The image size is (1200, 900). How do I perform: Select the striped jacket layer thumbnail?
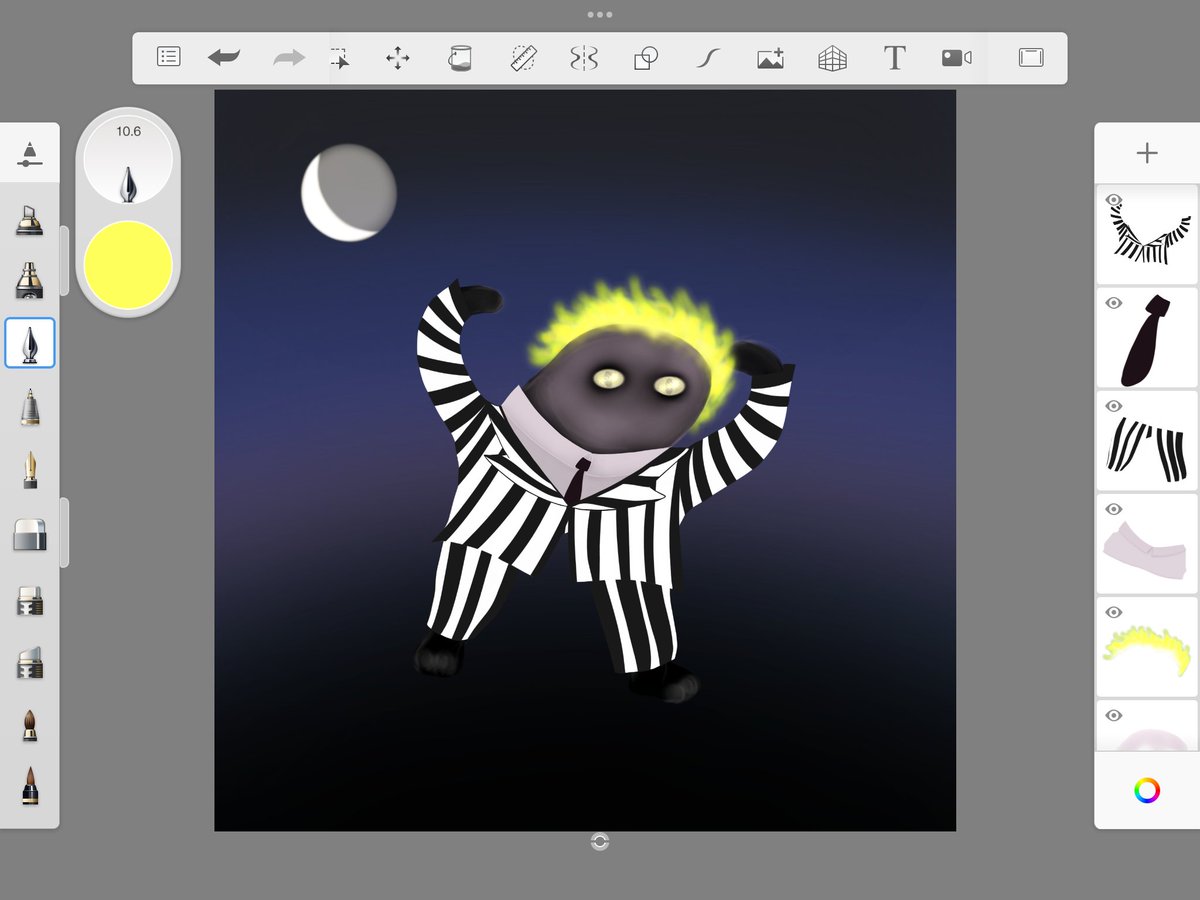(1147, 235)
